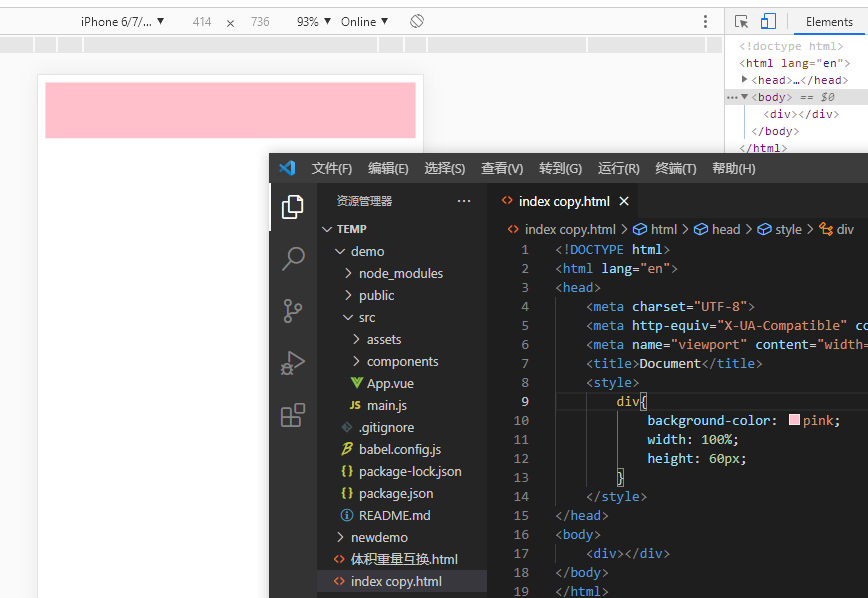Open the explorer panel ellipsis actions

[x=464, y=201]
